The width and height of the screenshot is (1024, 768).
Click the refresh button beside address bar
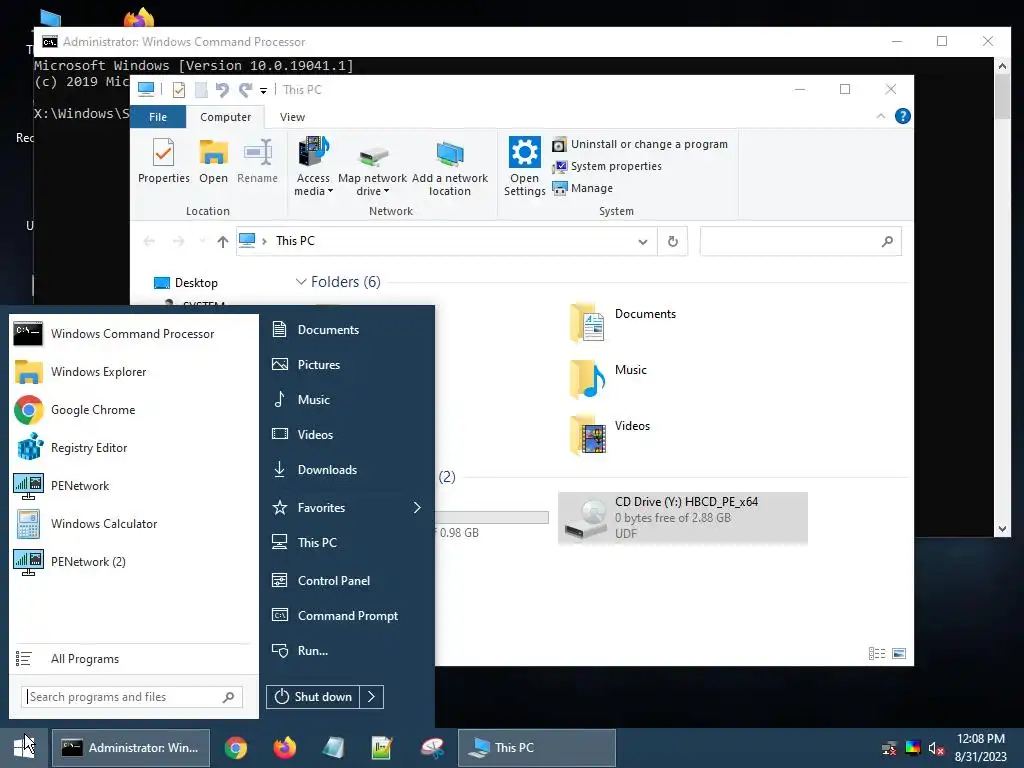(x=673, y=242)
